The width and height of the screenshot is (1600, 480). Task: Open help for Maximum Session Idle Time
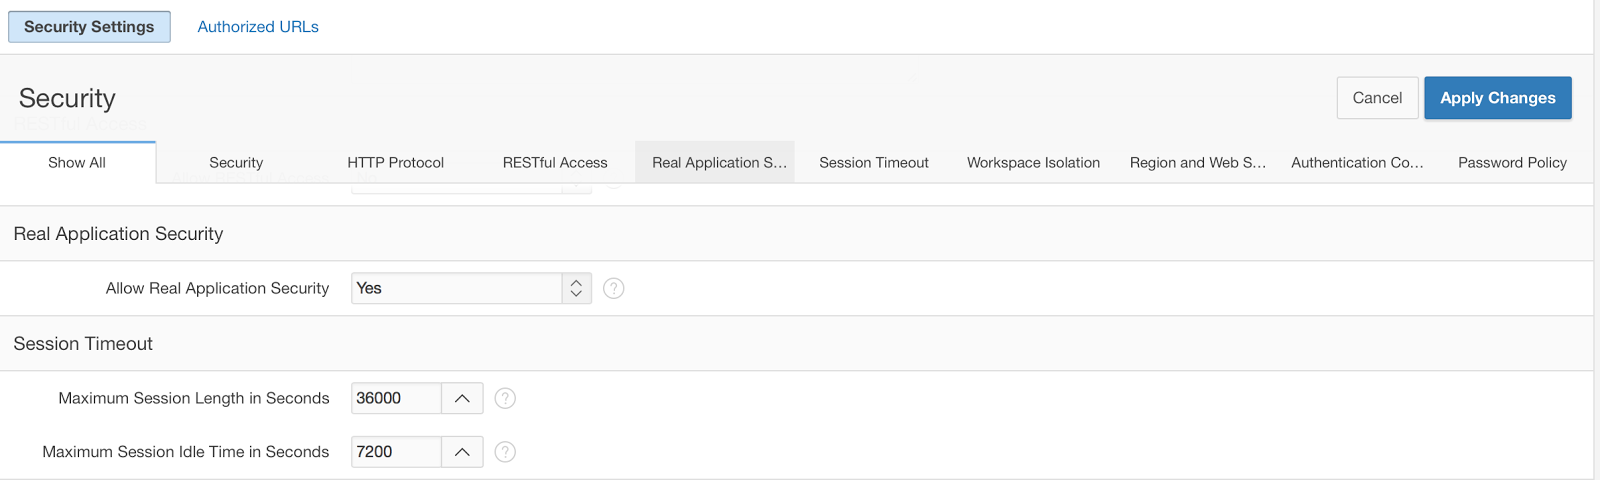point(506,452)
